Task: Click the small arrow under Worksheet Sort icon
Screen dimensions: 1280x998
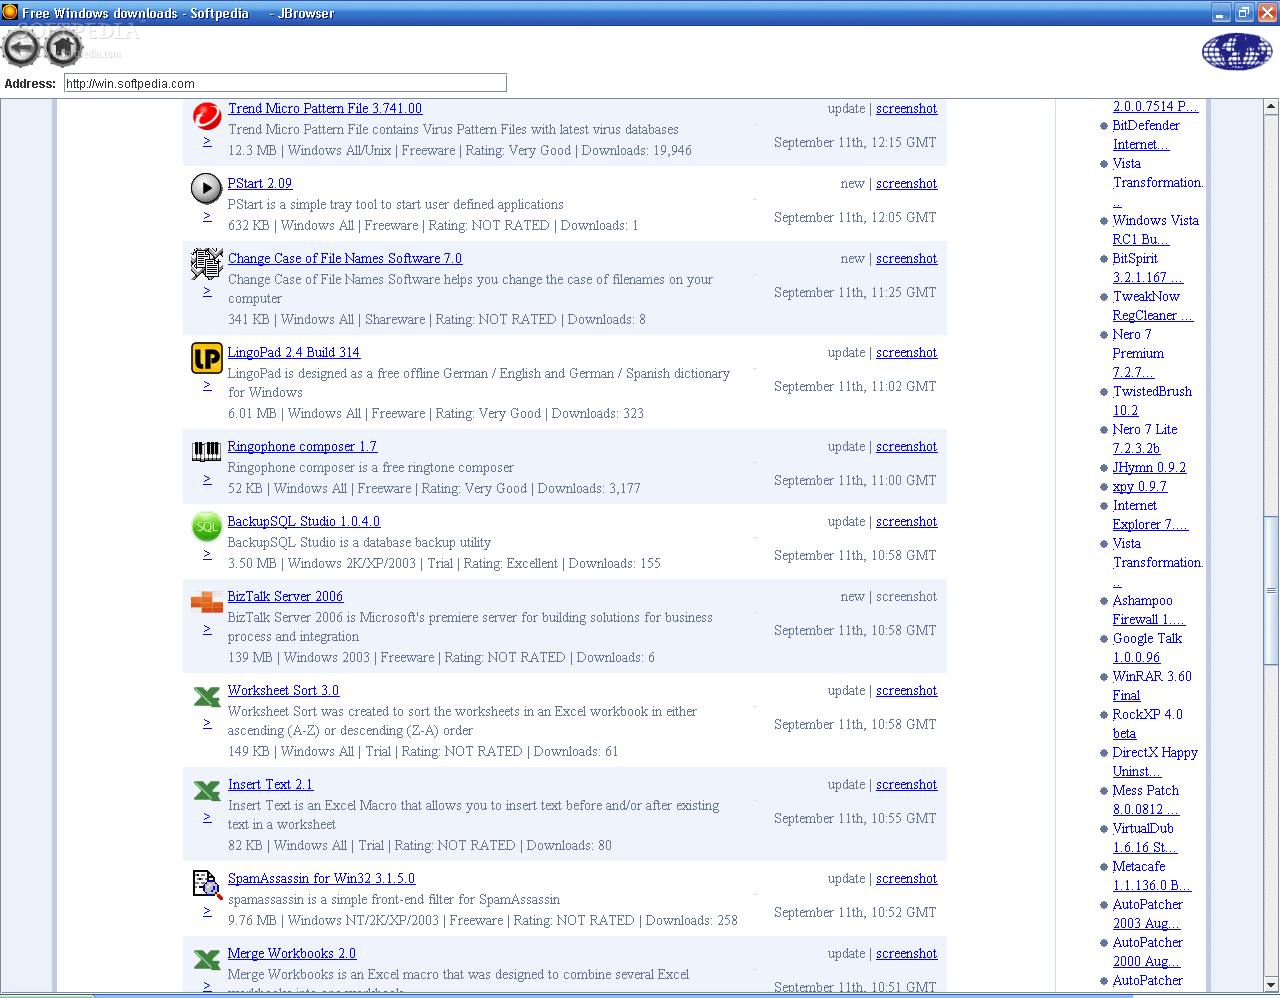Action: (207, 723)
